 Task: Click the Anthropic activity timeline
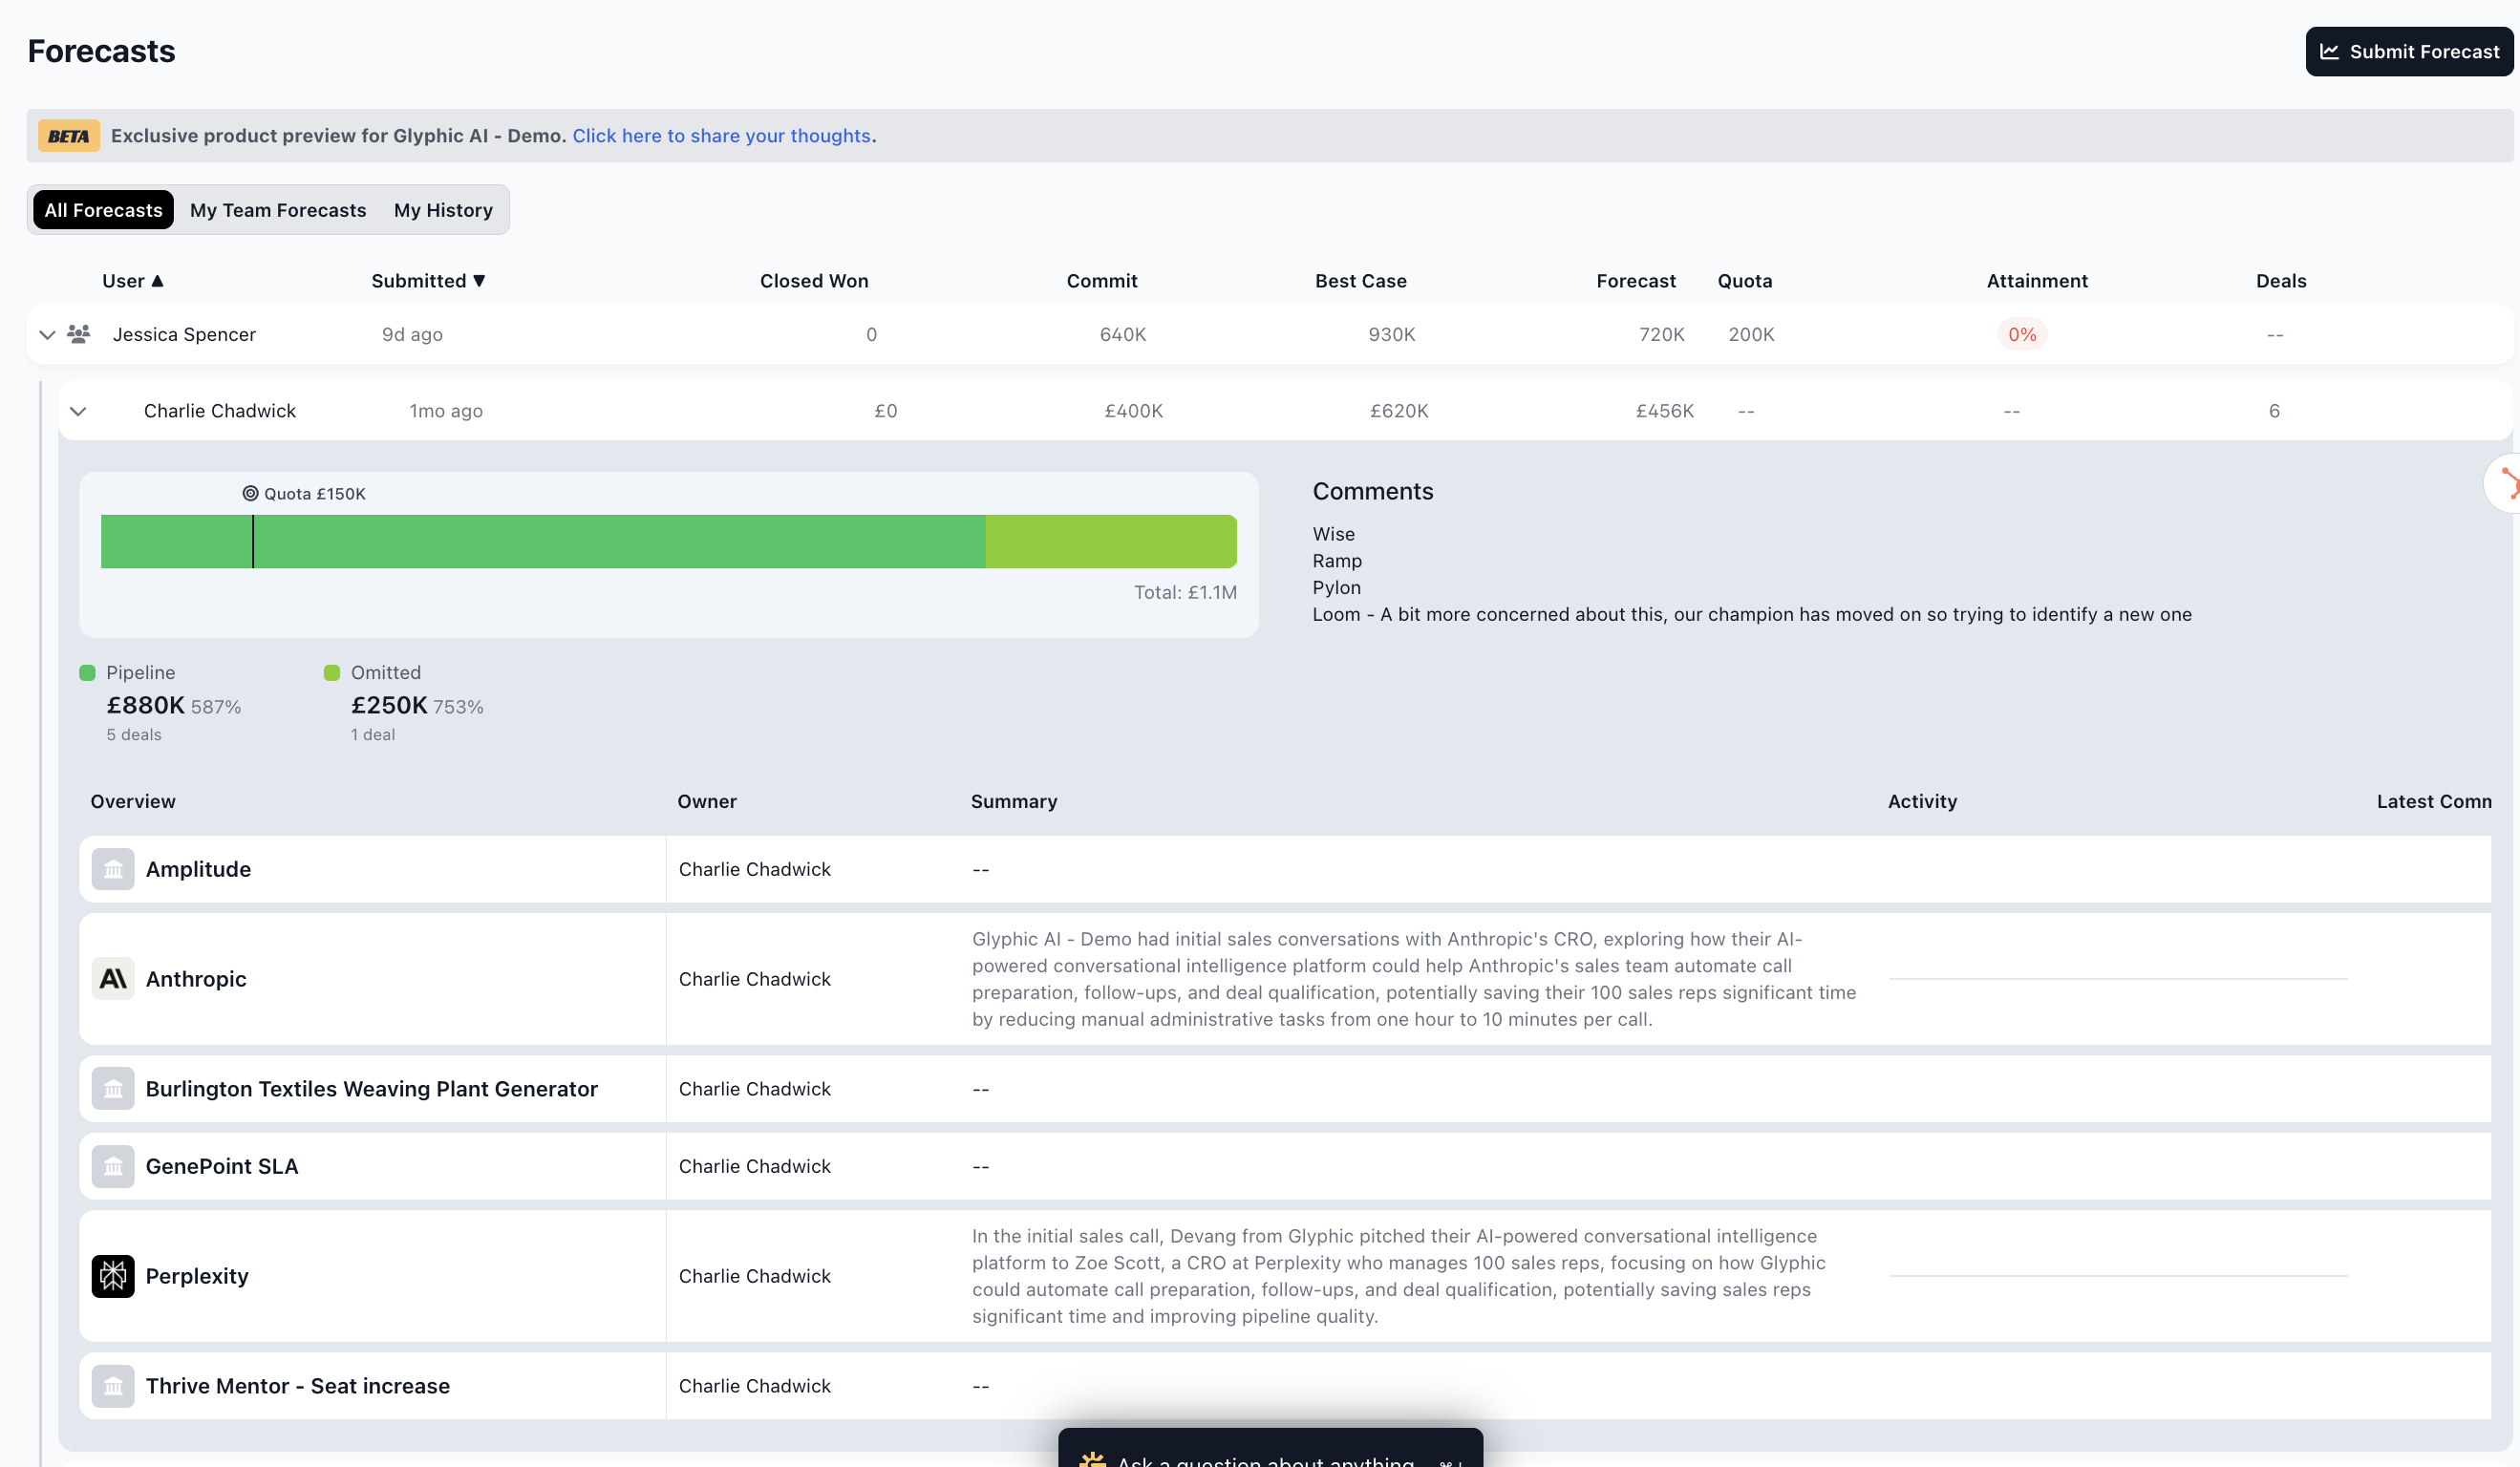pos(2118,979)
